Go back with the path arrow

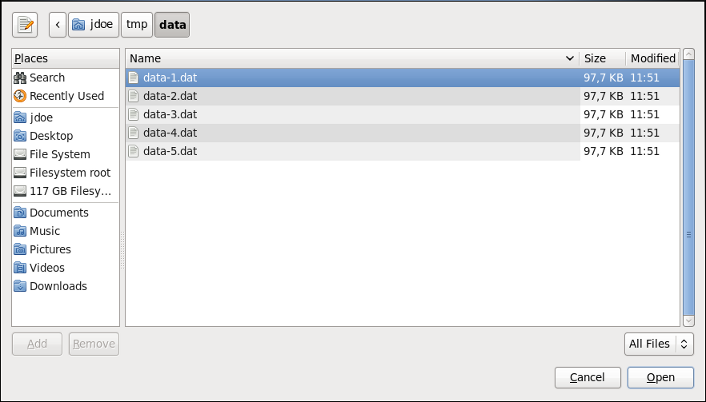point(58,25)
